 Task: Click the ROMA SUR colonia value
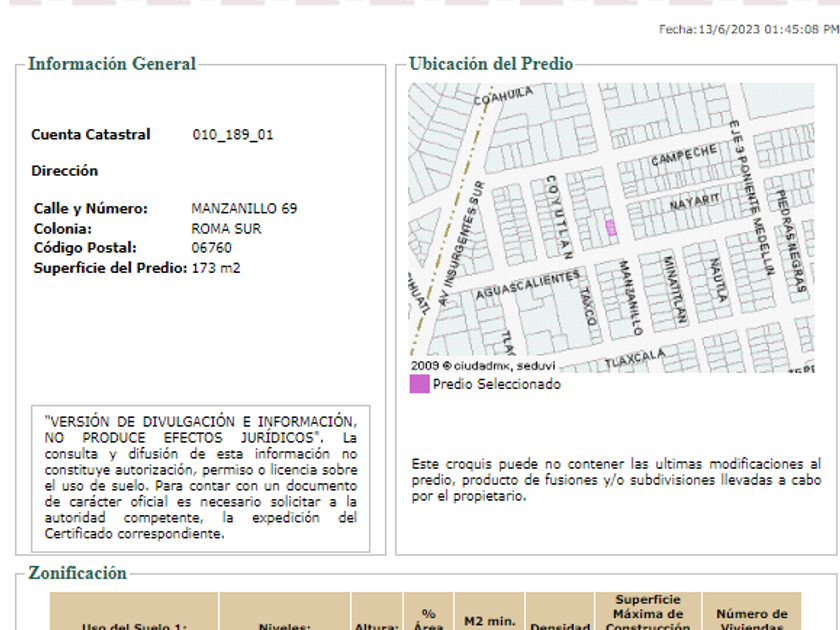pos(225,229)
